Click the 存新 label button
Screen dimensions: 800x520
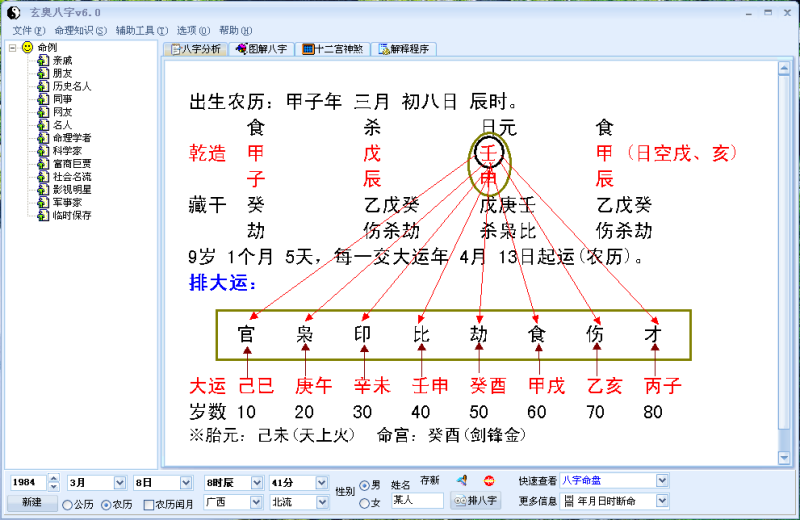point(430,480)
